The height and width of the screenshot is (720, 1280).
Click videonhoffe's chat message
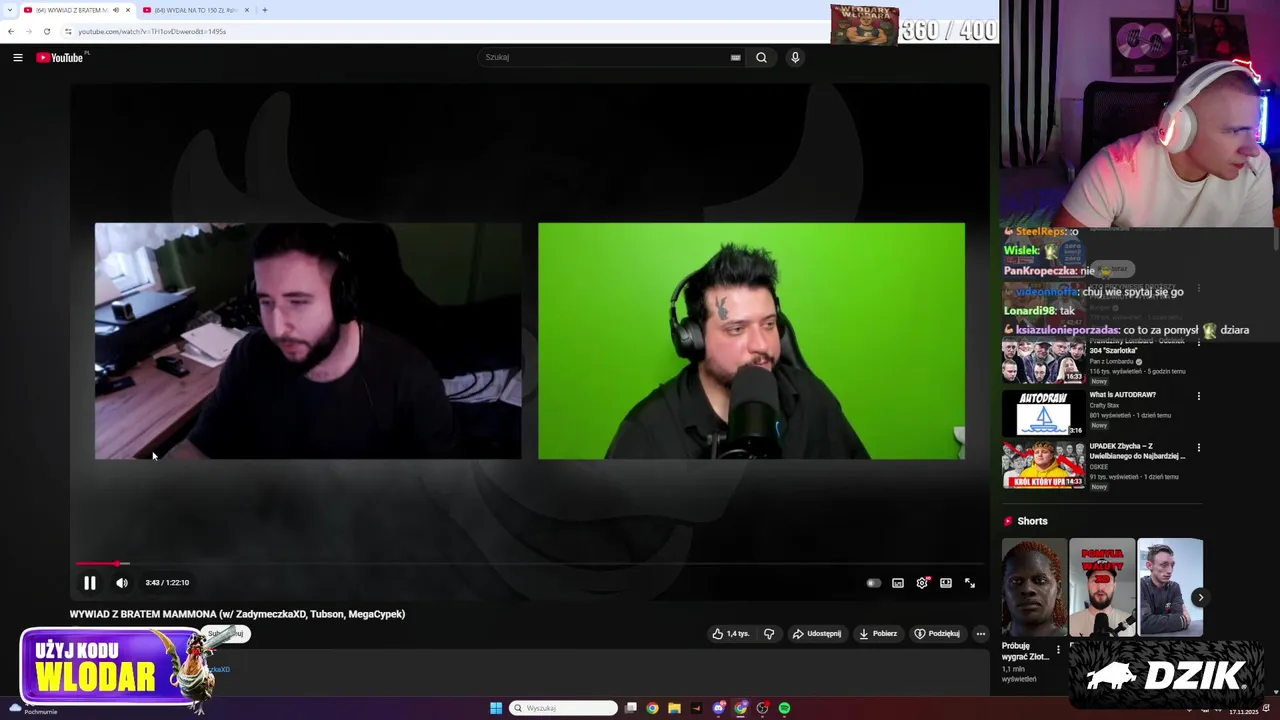1093,292
